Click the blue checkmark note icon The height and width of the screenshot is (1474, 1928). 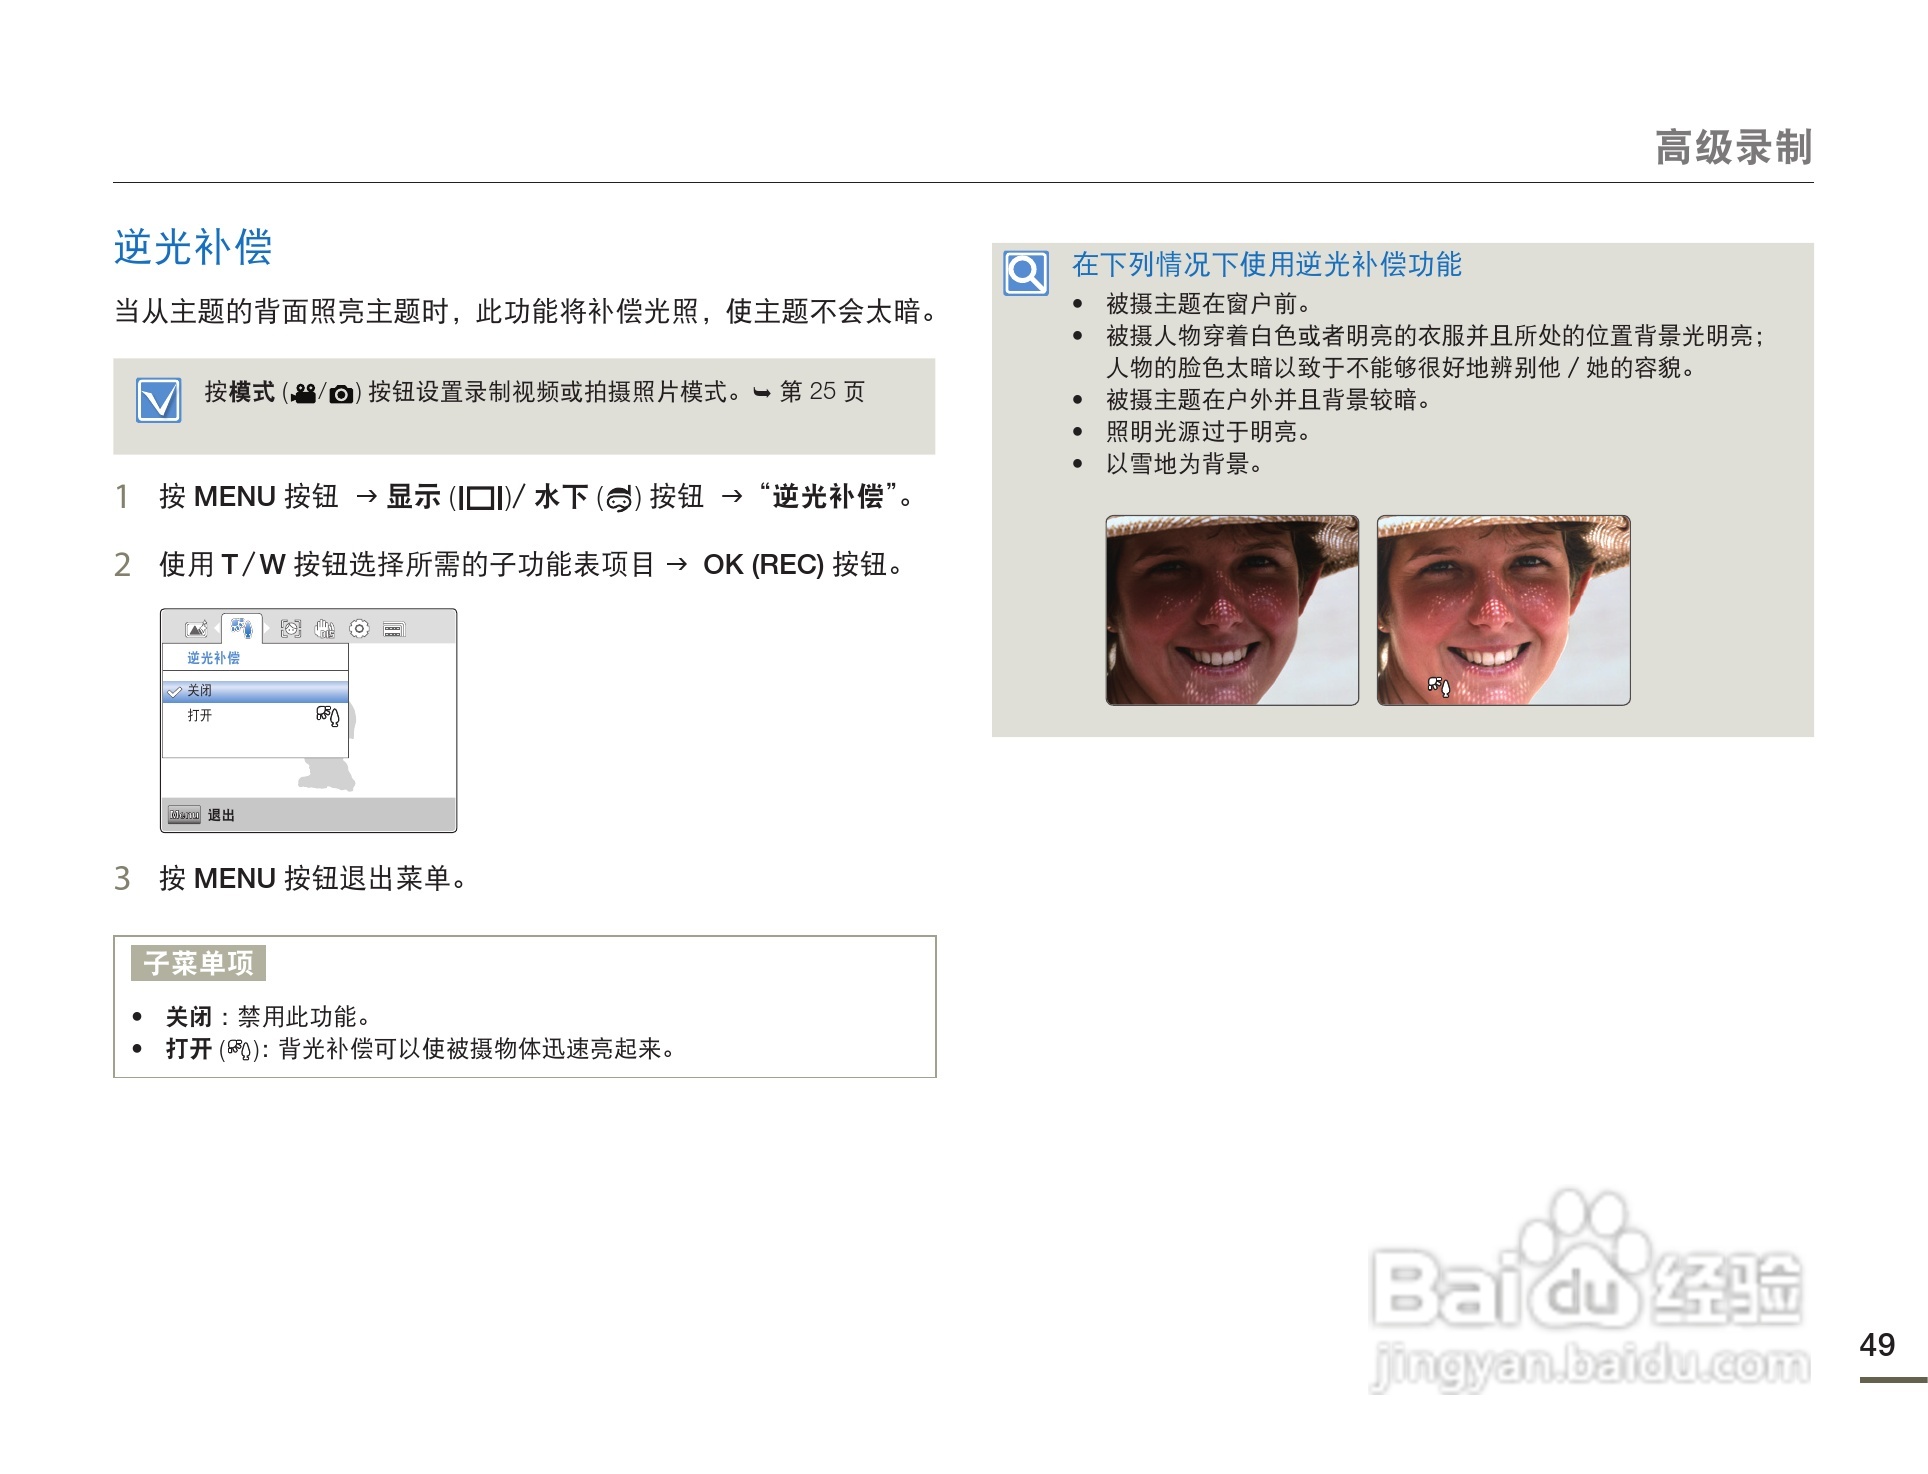(x=159, y=401)
